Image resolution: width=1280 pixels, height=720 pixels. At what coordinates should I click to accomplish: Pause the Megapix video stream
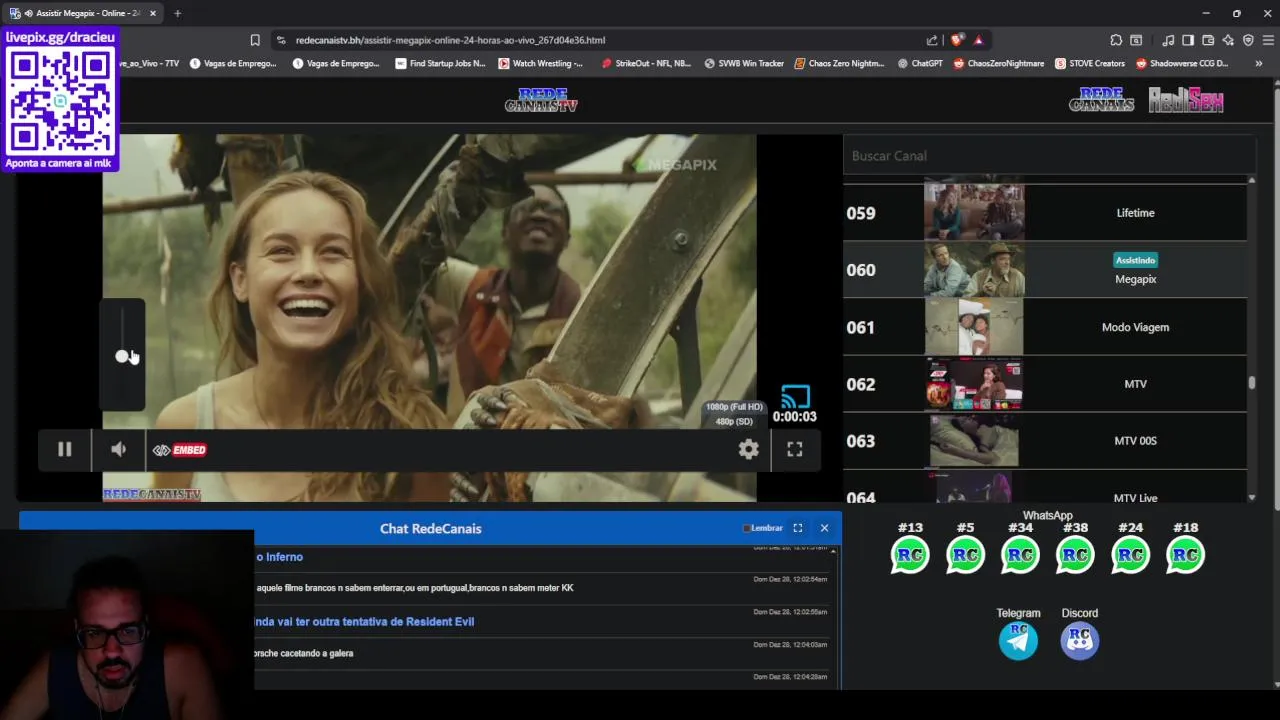pos(64,450)
